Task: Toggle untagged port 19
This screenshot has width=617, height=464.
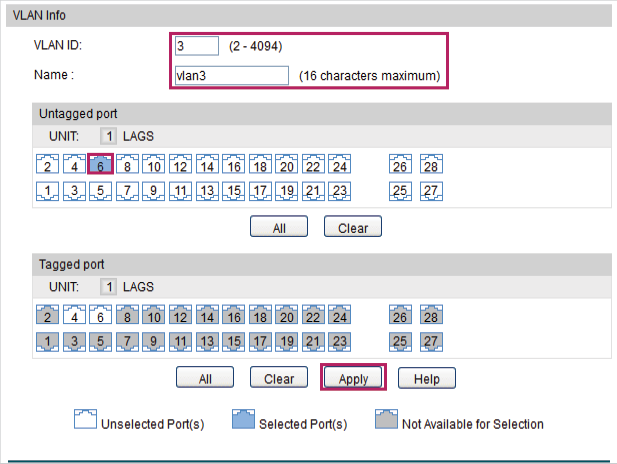Action: coord(286,191)
